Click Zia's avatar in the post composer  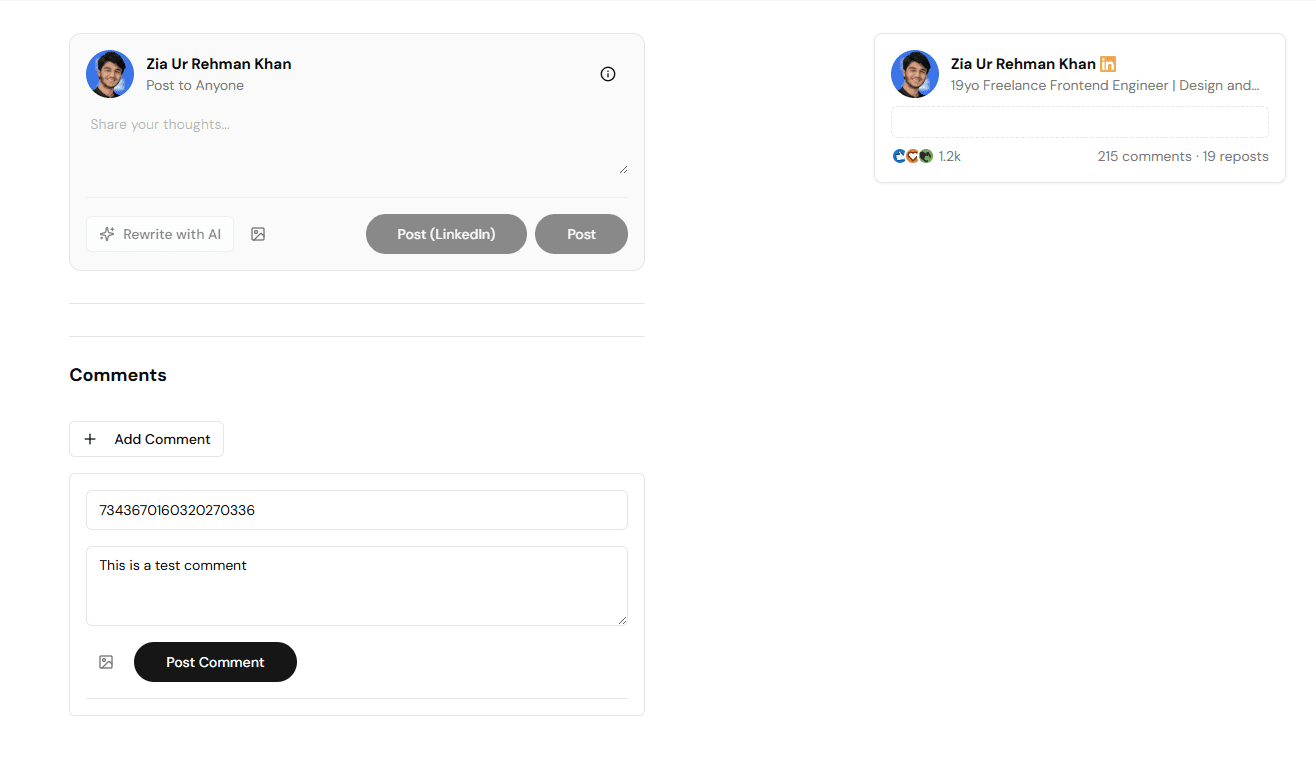(109, 73)
